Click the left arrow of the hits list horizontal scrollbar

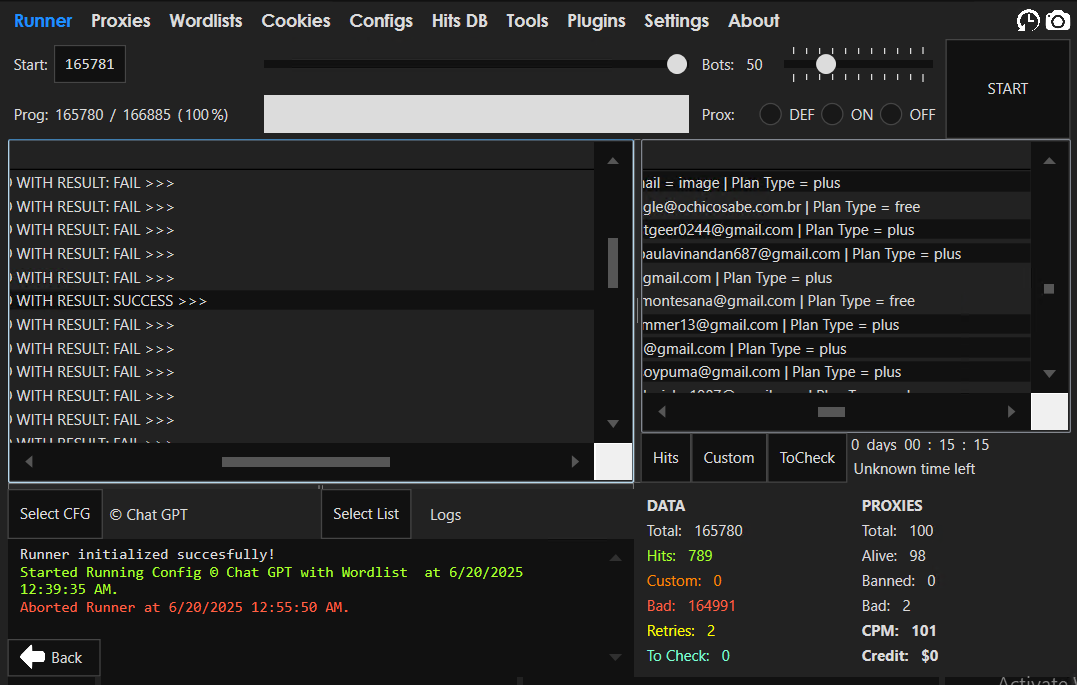(662, 411)
